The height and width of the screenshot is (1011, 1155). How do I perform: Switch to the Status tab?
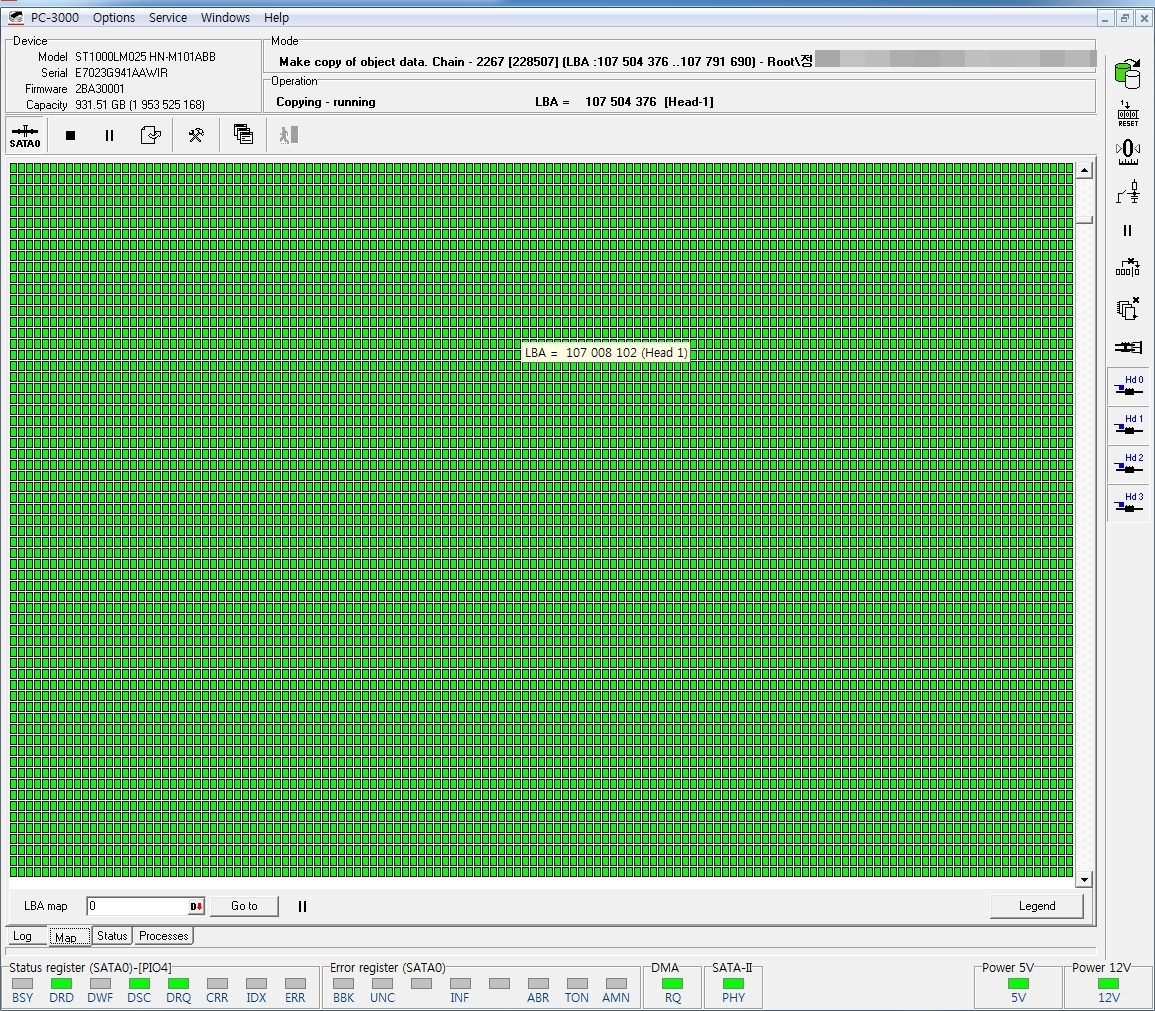tap(112, 936)
